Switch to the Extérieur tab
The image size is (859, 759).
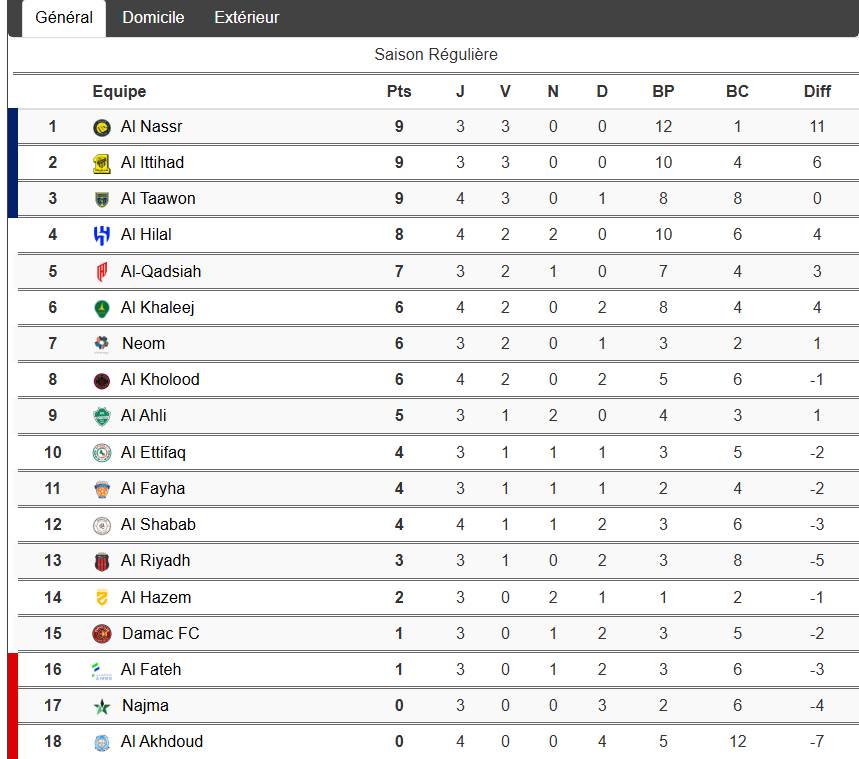point(246,18)
